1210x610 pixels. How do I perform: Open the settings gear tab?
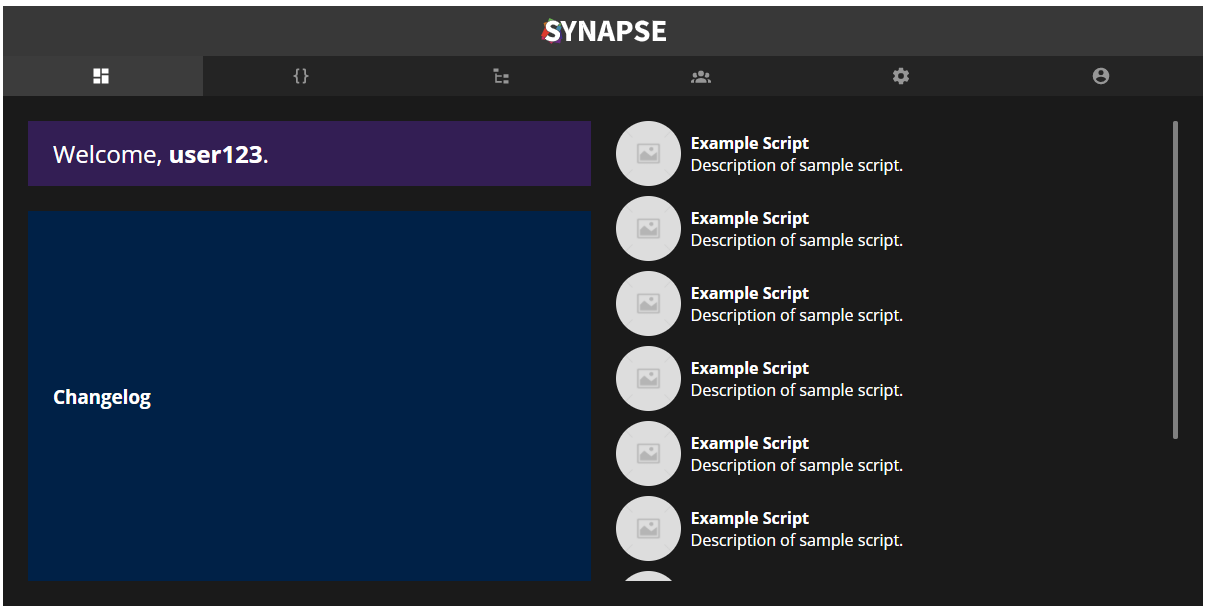(x=901, y=76)
